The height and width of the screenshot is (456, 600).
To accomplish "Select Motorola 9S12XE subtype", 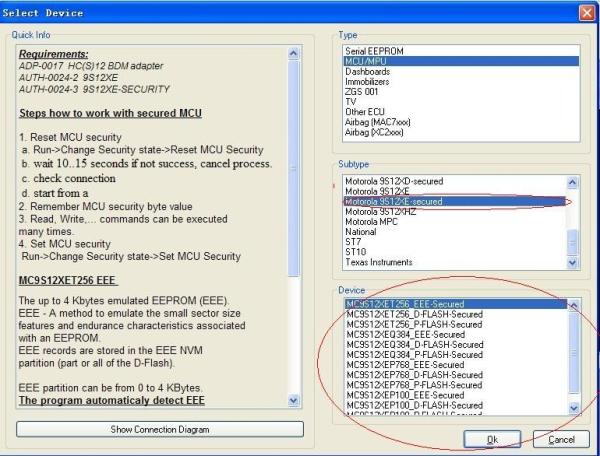I will click(x=455, y=191).
